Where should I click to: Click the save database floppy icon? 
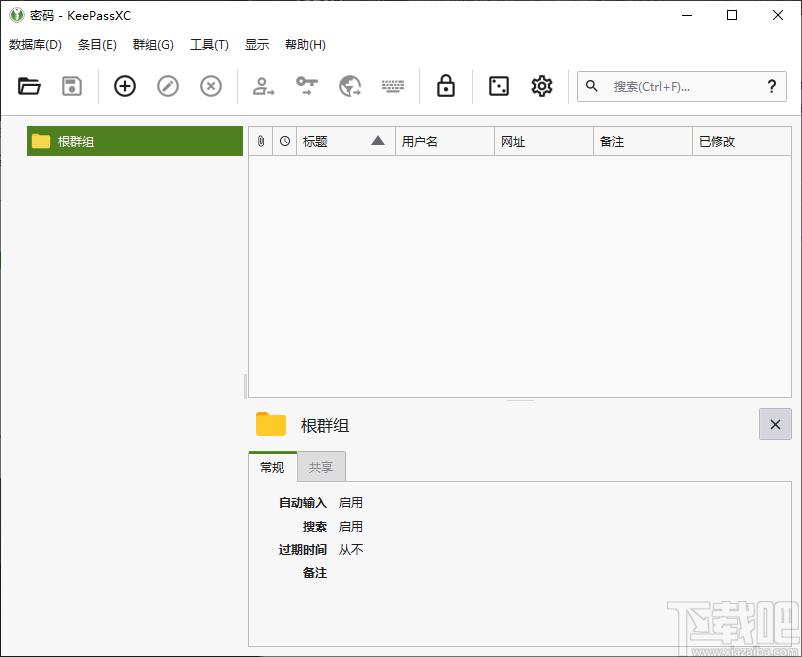click(x=72, y=86)
